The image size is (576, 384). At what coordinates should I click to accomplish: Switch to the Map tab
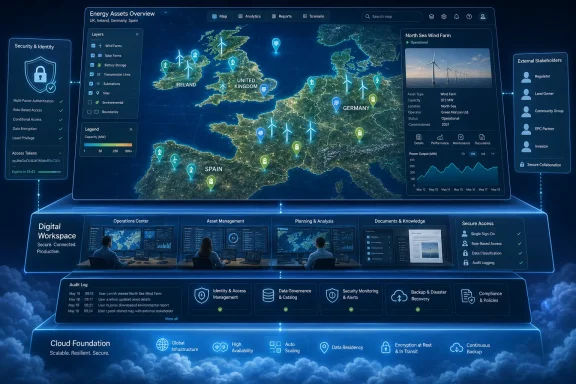click(220, 17)
